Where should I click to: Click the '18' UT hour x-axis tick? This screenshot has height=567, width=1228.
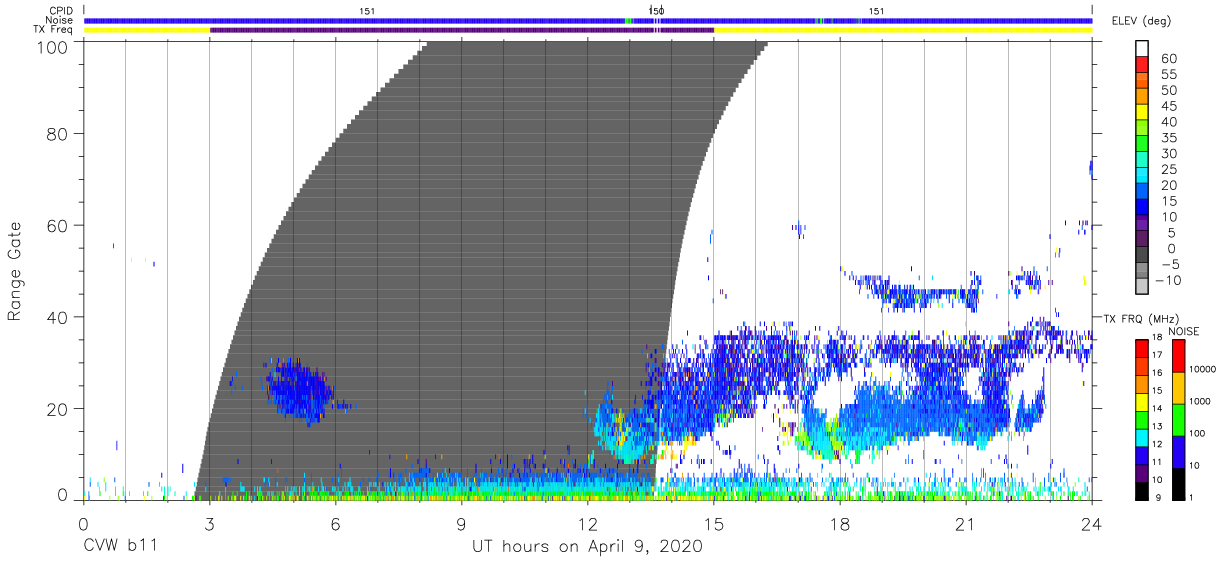[840, 523]
